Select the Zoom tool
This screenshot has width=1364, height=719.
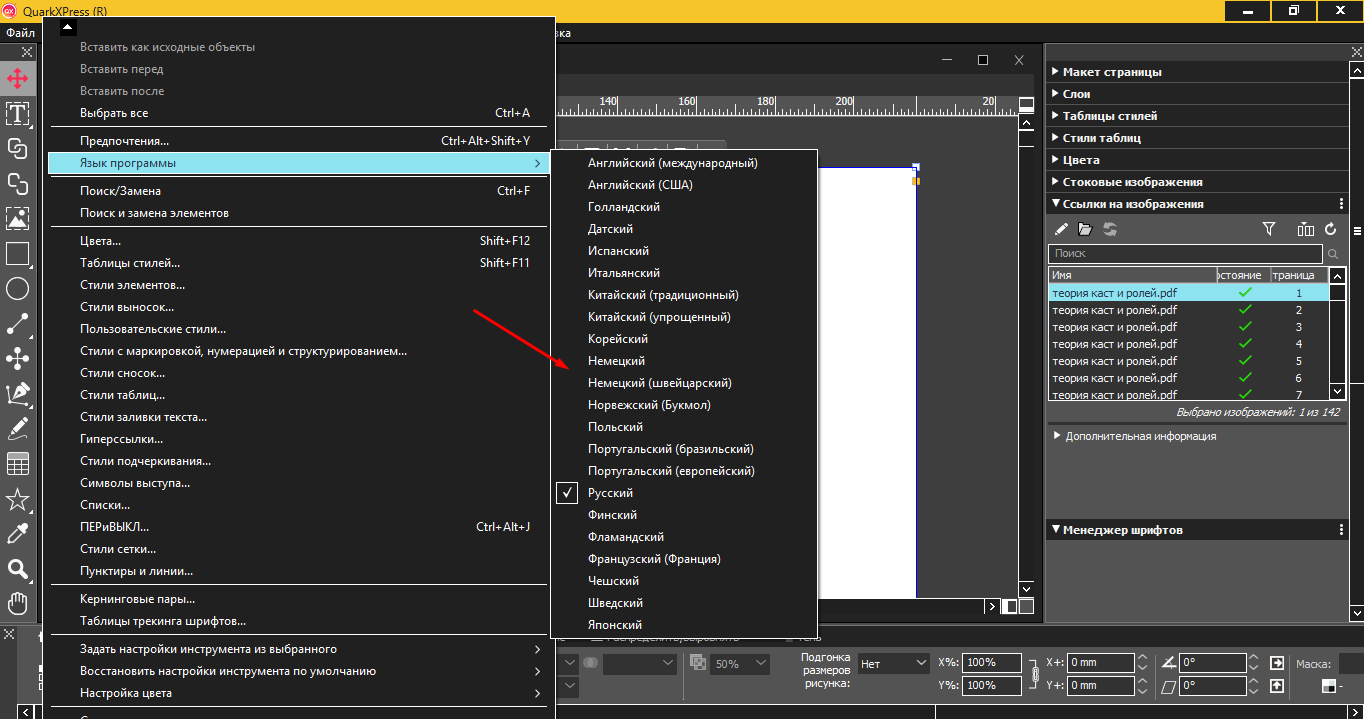[17, 569]
